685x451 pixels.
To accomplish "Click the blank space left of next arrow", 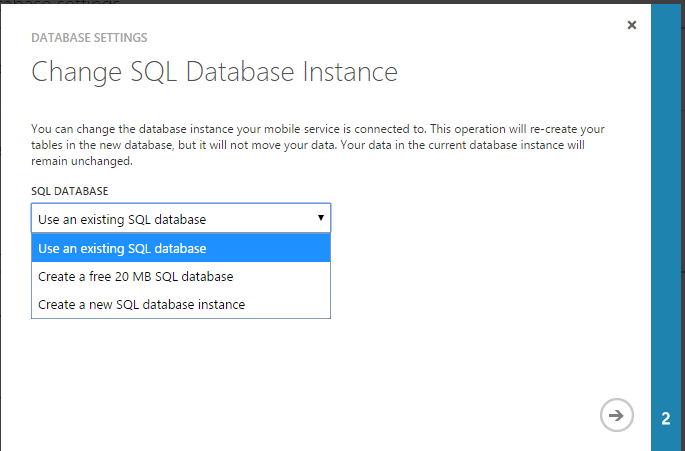I will (x=450, y=415).
